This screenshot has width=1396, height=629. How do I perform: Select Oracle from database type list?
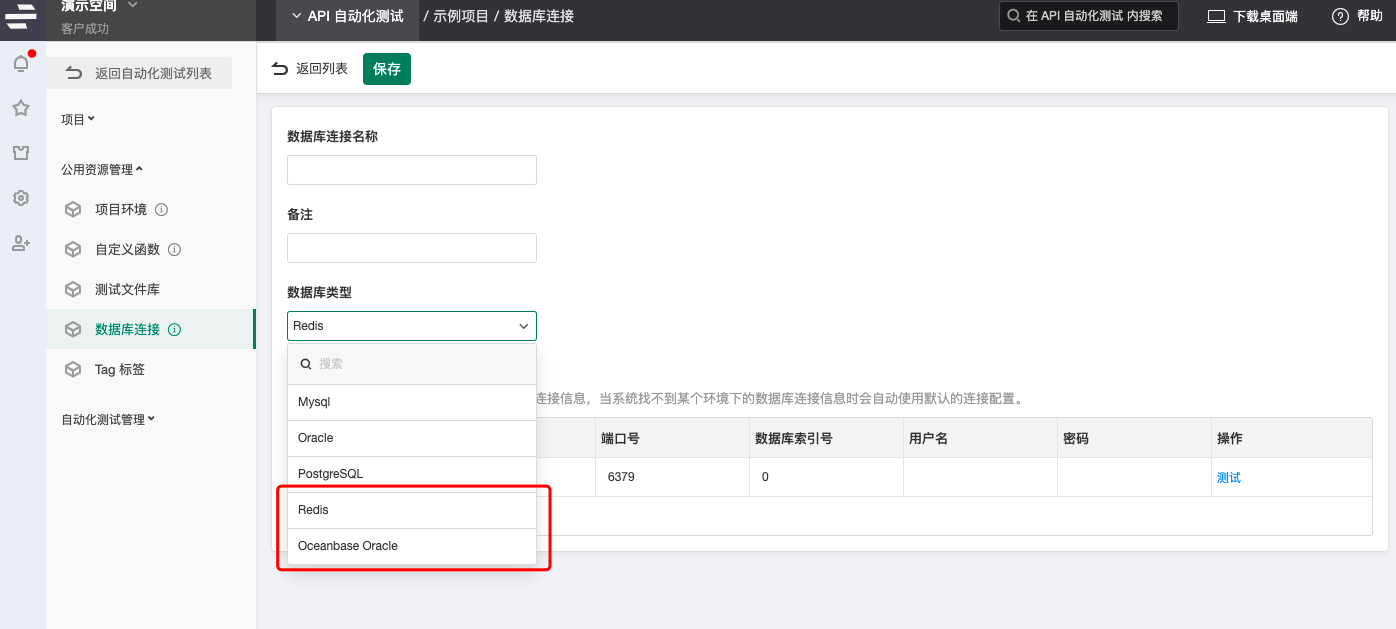point(412,438)
